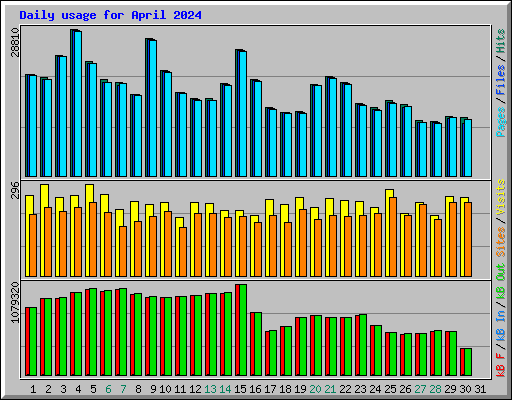Screen dimensions: 512x400
Task: Click day label 24 on the axis
Action: (375, 389)
